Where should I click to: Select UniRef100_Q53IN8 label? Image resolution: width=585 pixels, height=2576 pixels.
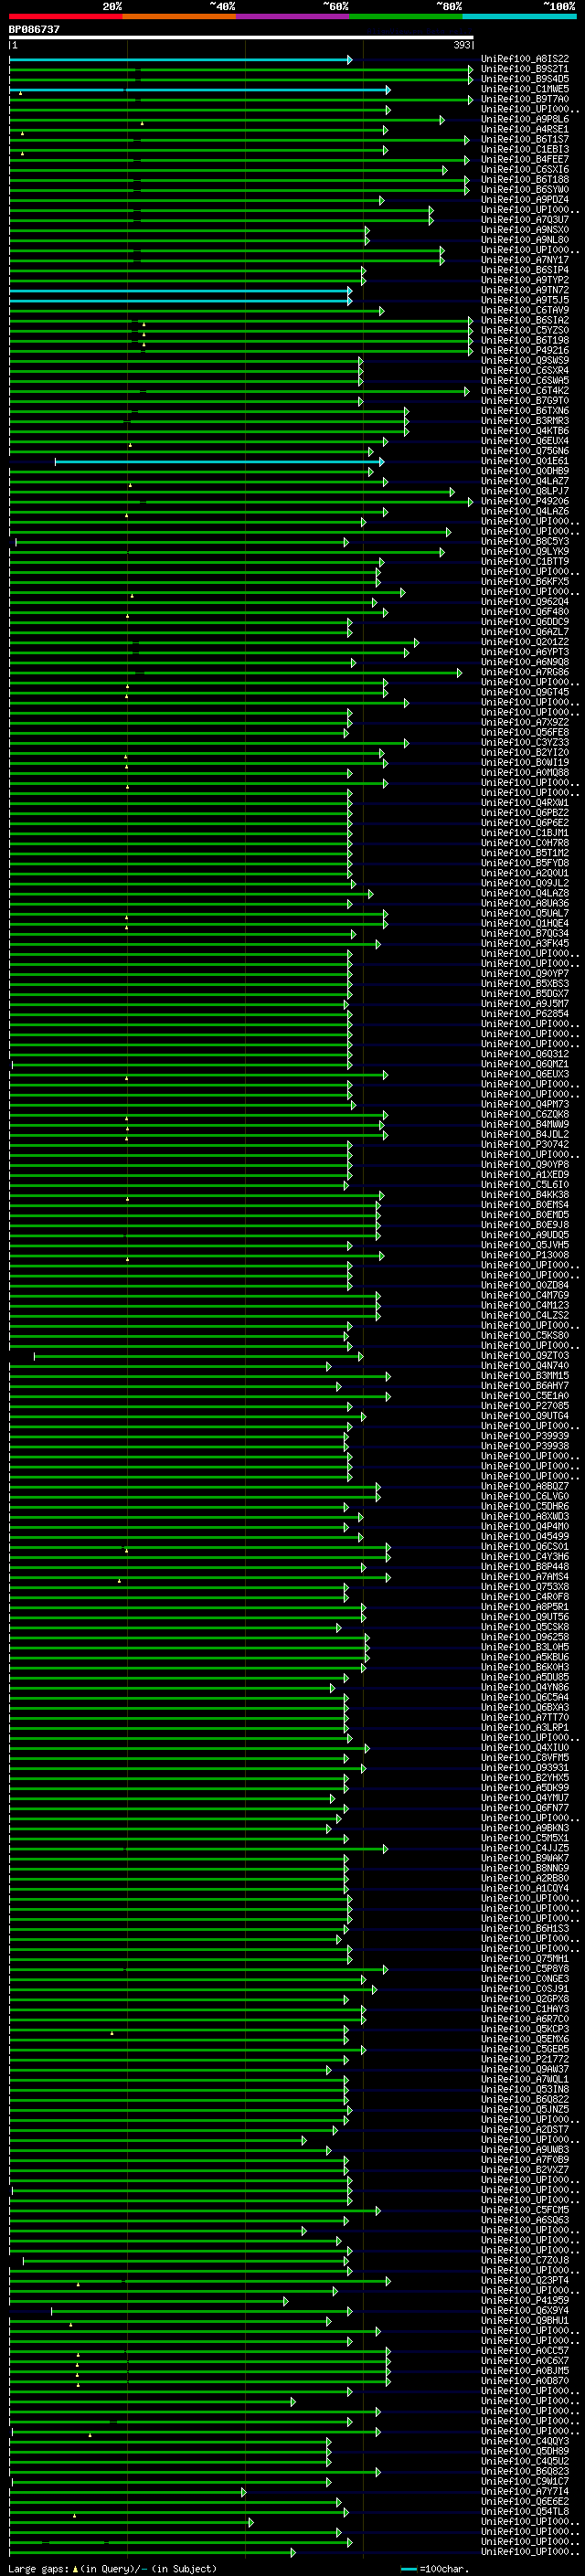coord(525,2089)
